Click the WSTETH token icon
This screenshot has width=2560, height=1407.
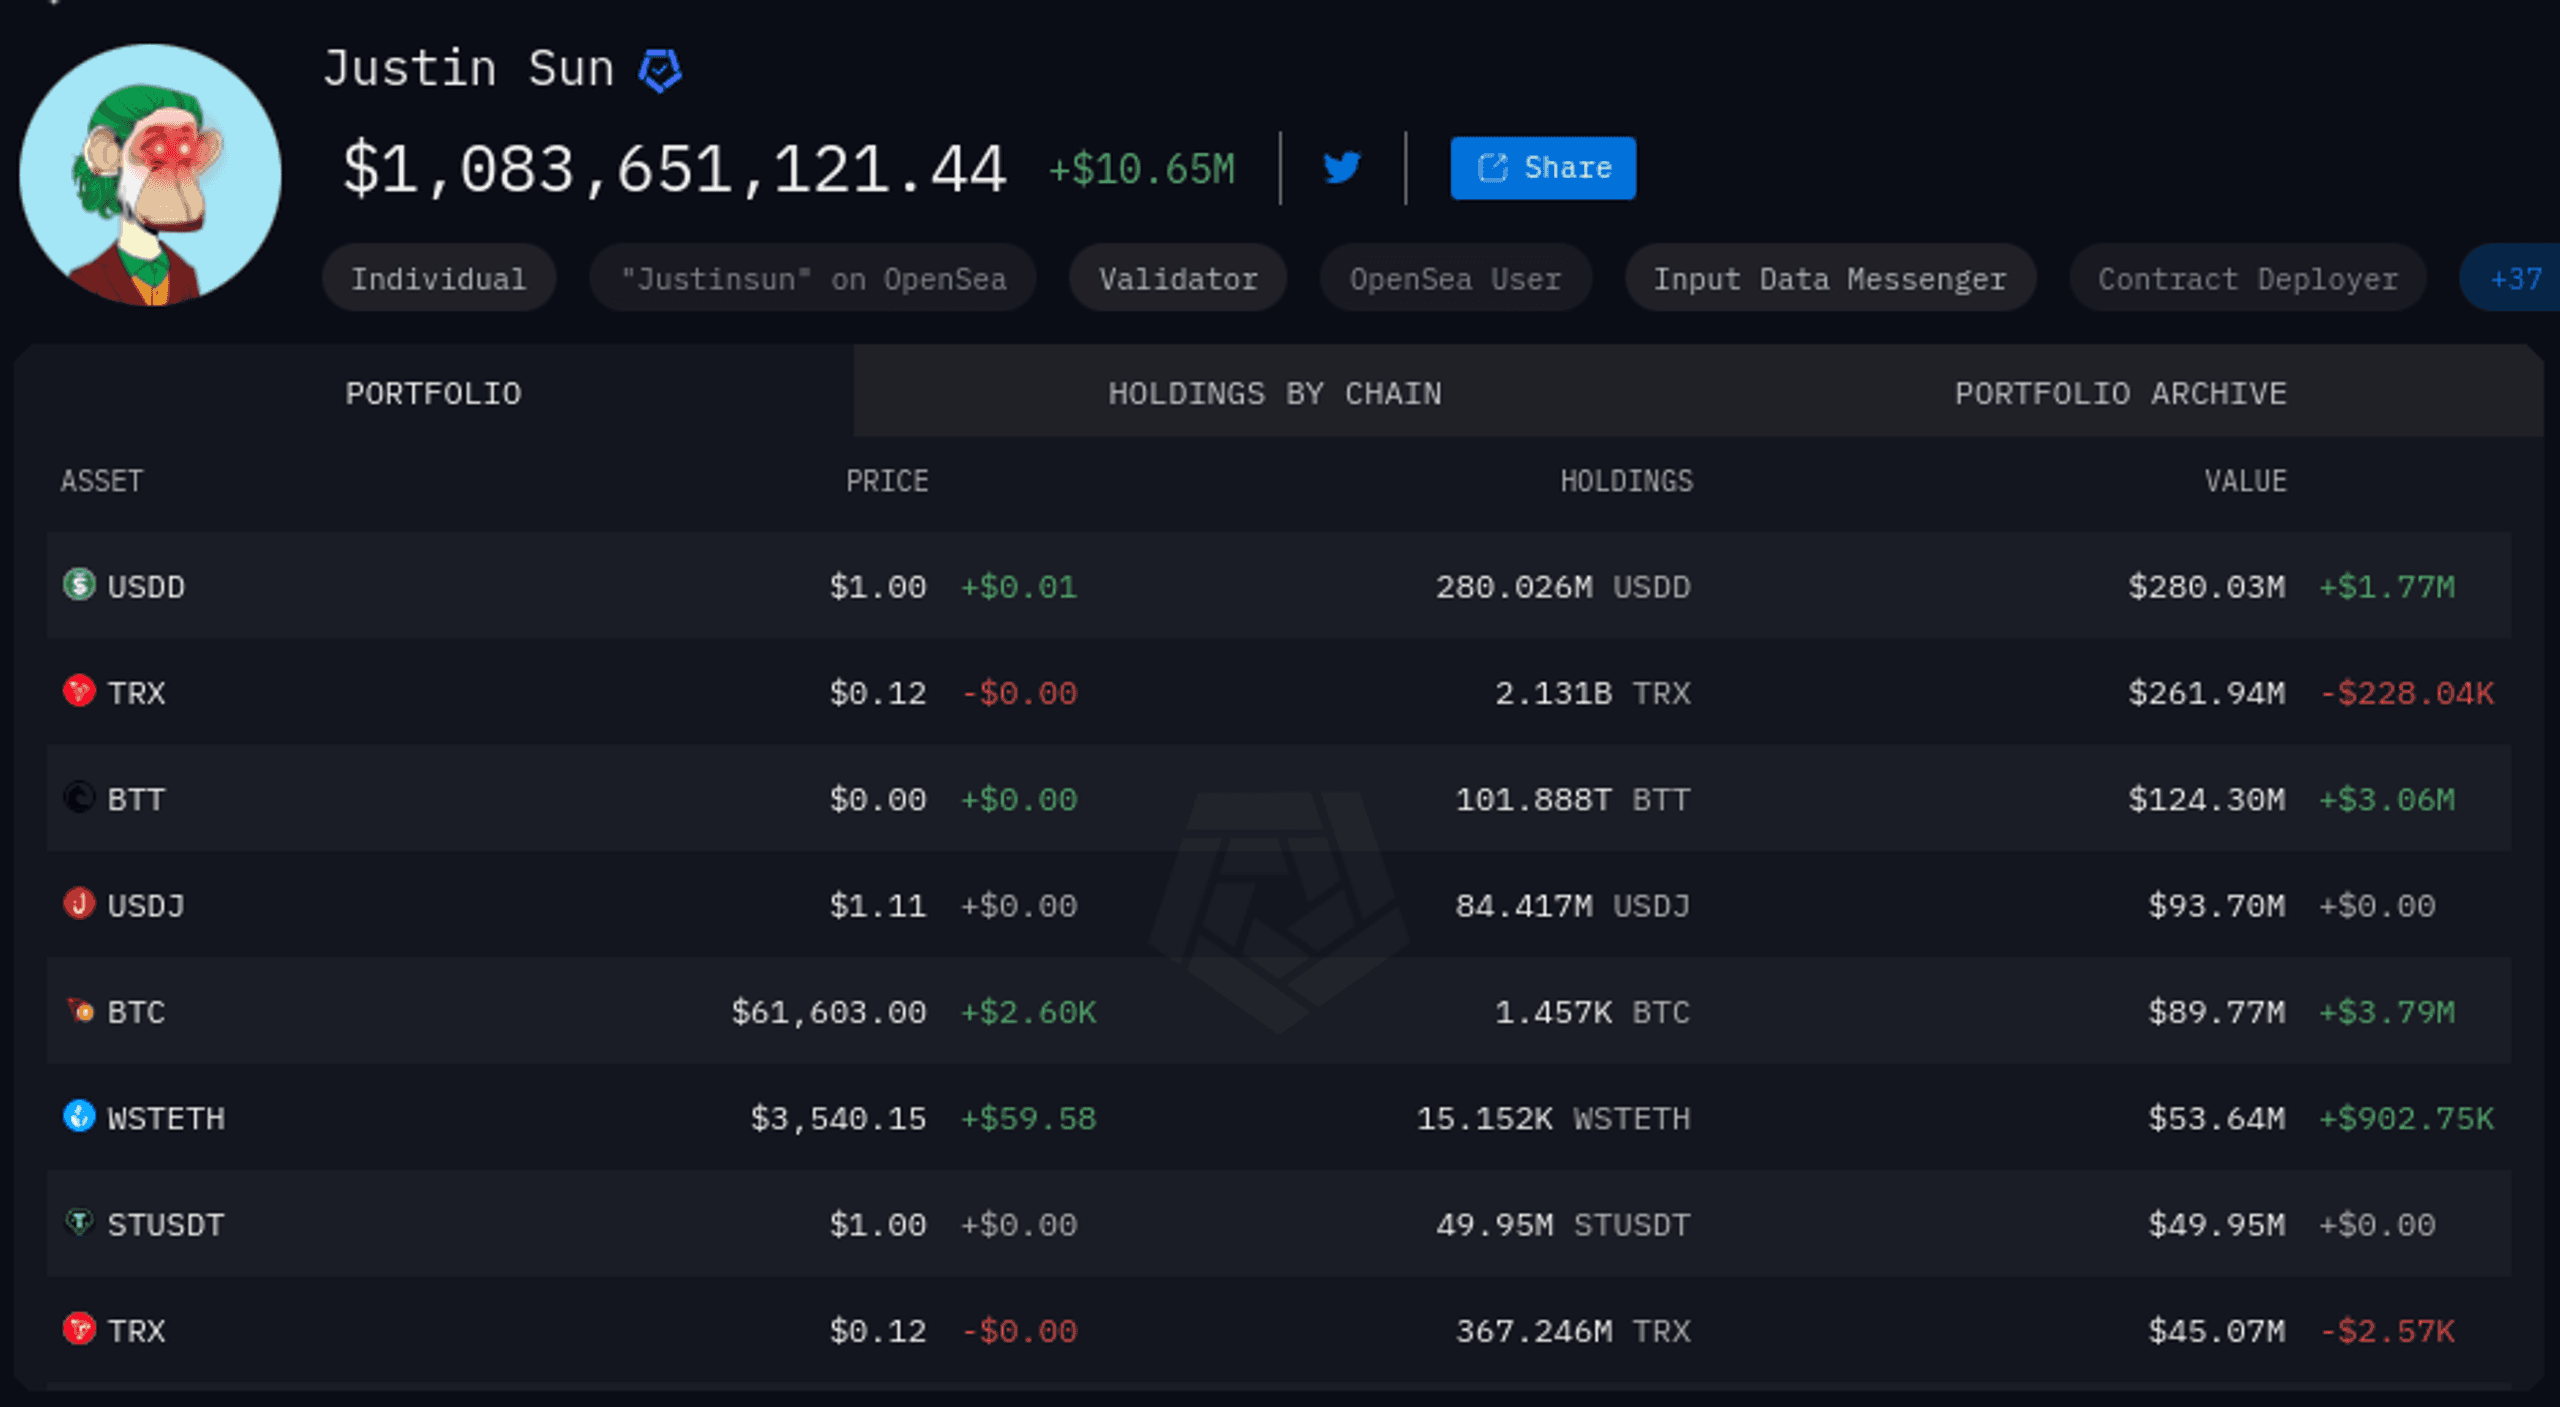tap(79, 1116)
